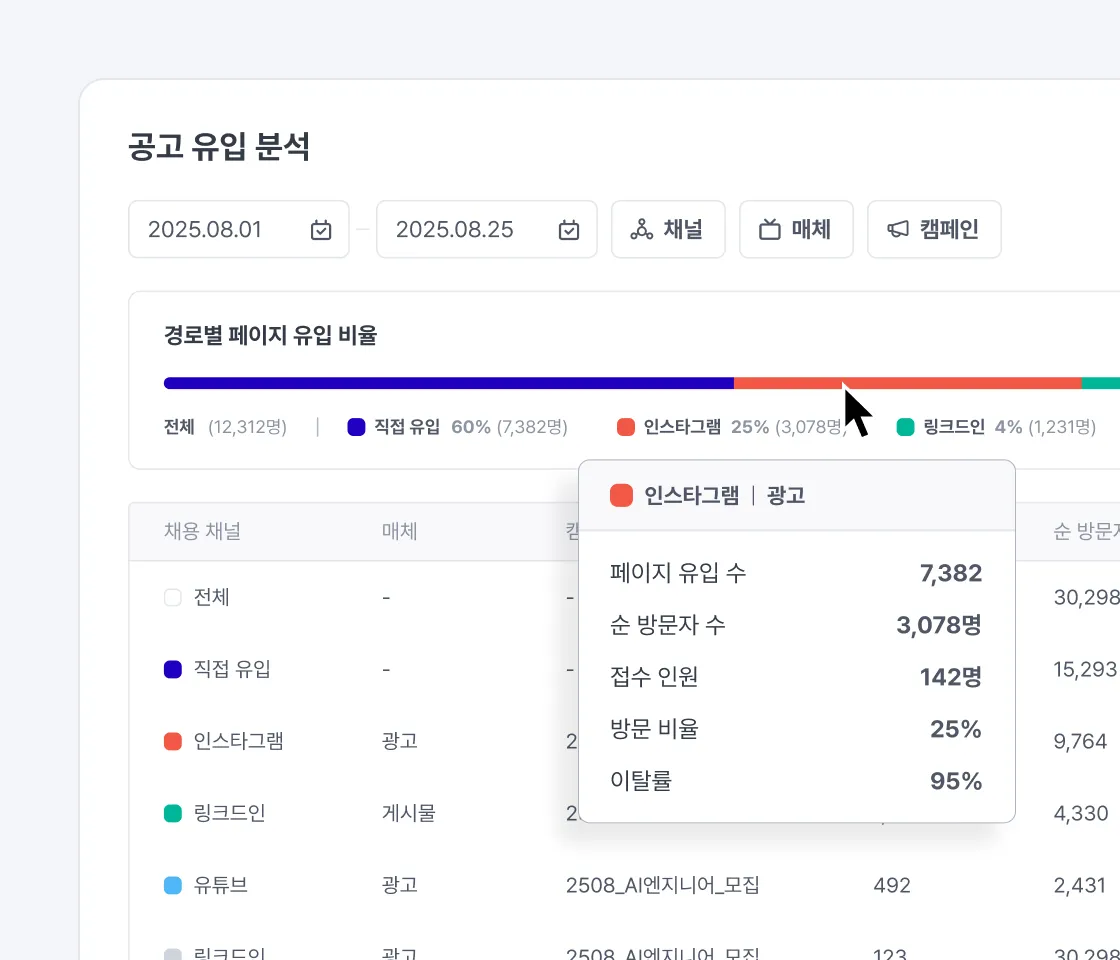Viewport: 1120px width, 960px height.
Task: Toggle 직접 유입 row color marker
Action: [x=173, y=669]
